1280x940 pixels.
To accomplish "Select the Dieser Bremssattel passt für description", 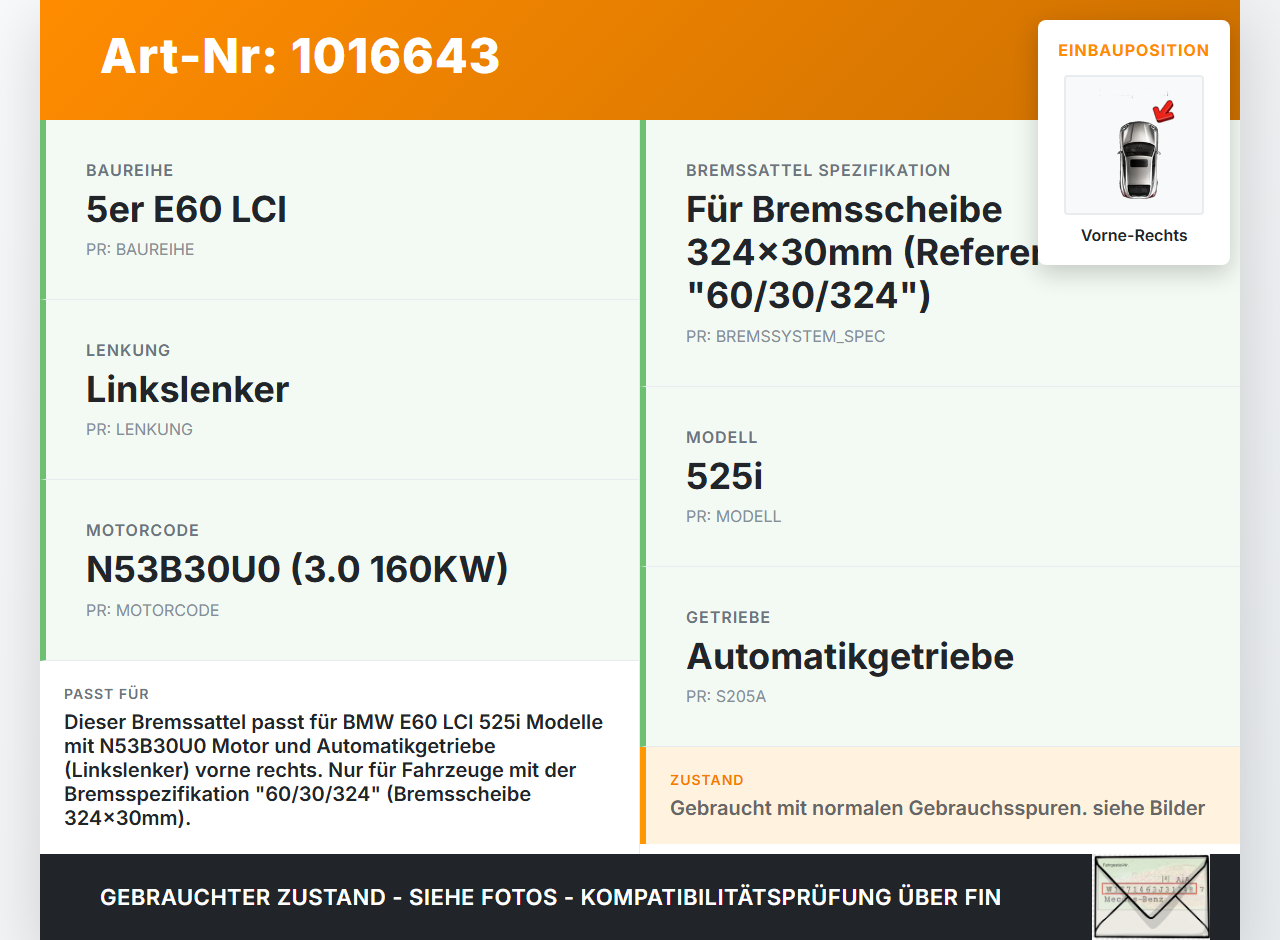I will point(334,770).
